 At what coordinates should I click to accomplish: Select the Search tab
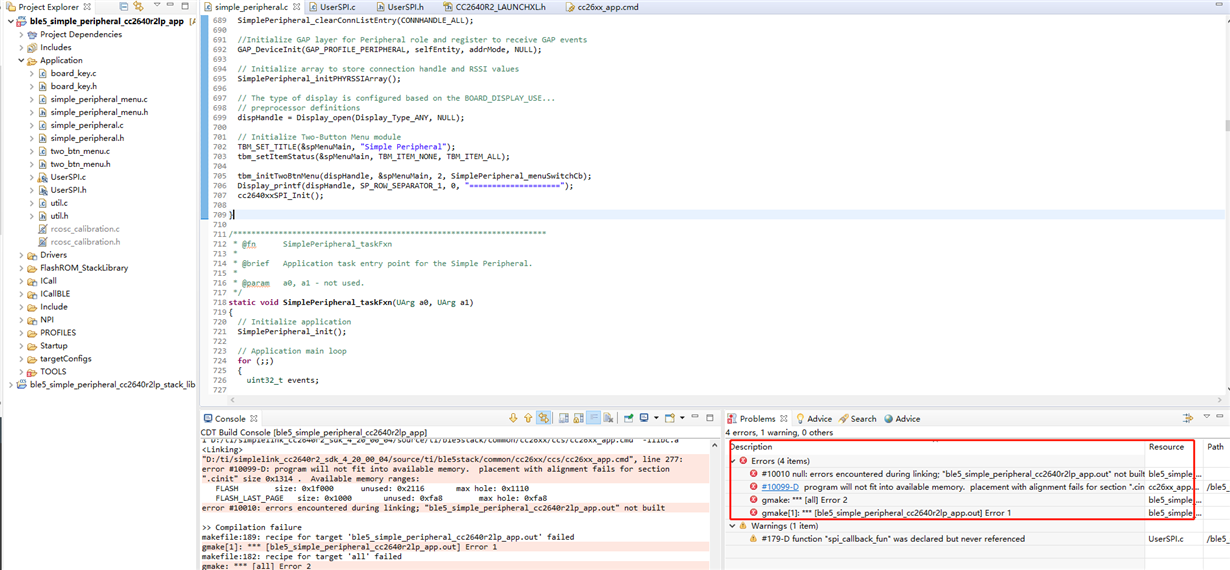point(857,419)
